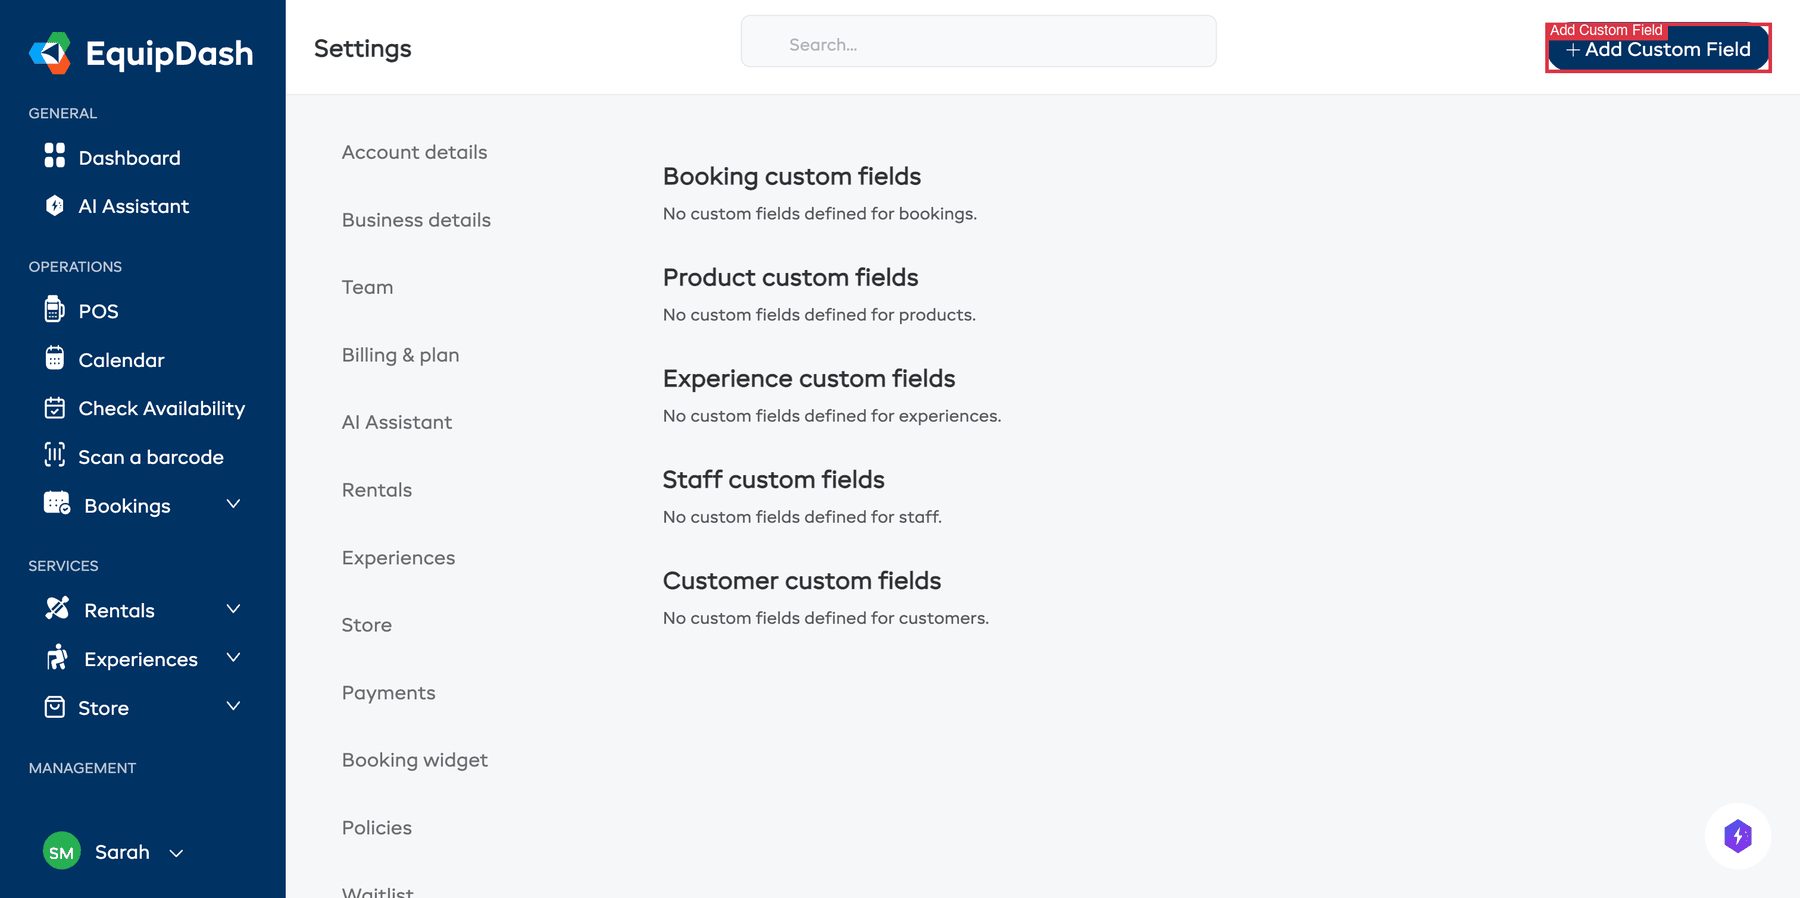This screenshot has width=1800, height=898.
Task: Open Experiences settings section
Action: 399,558
